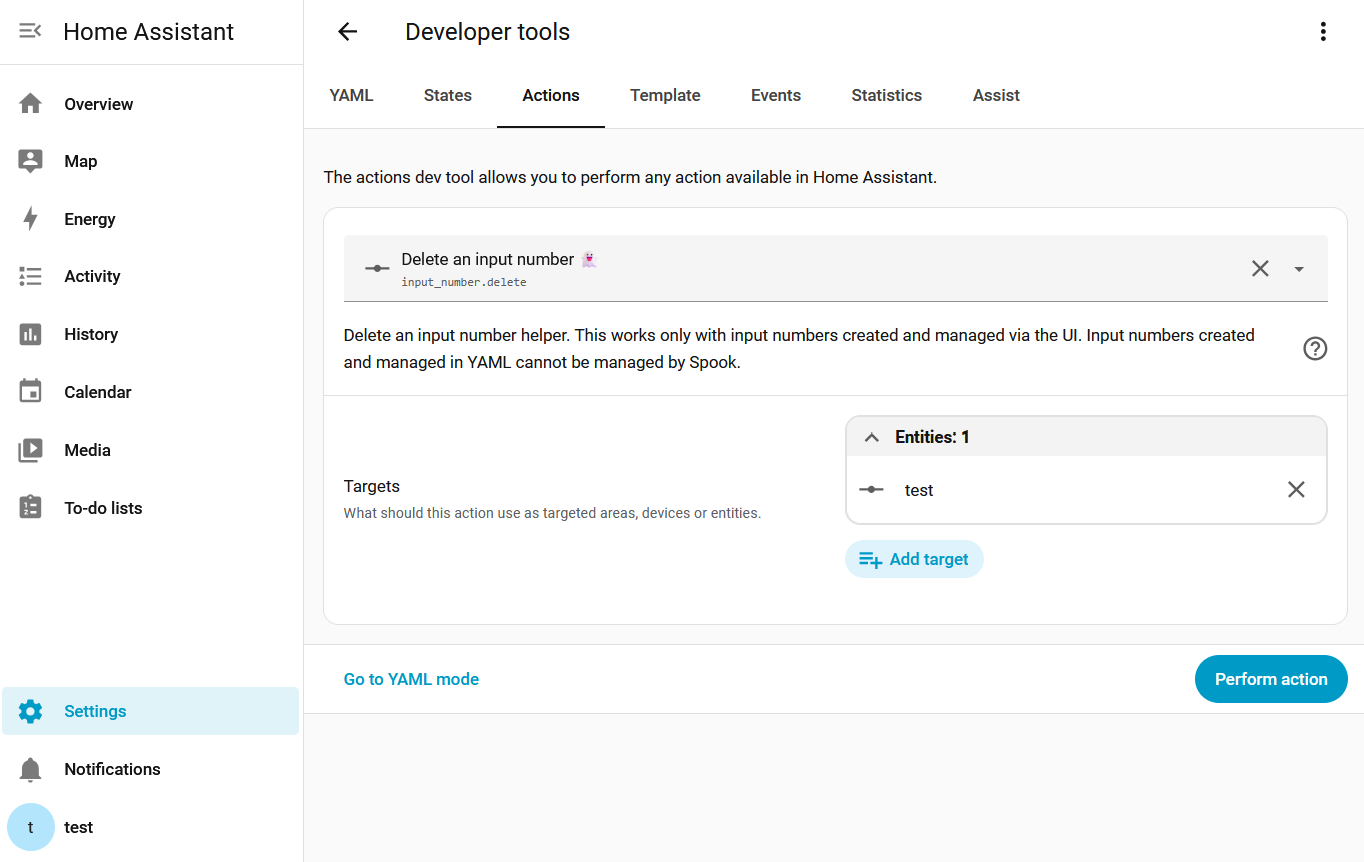Click Perform action button
Viewport: 1364px width, 862px height.
coord(1271,679)
